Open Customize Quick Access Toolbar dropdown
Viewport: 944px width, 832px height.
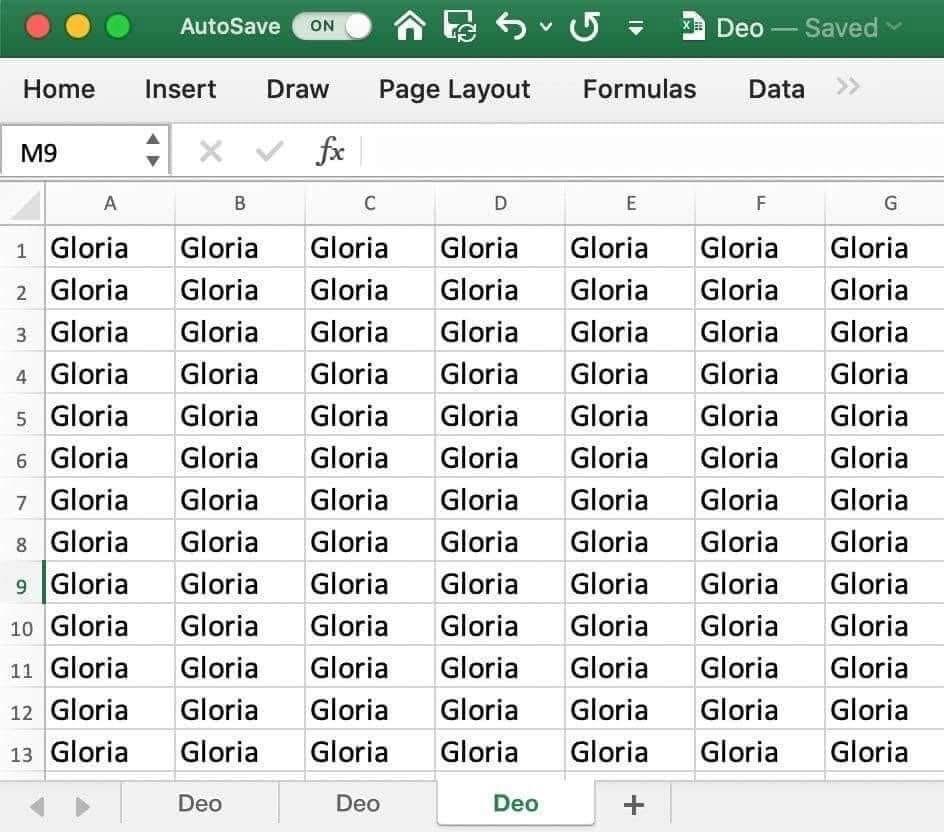coord(636,27)
